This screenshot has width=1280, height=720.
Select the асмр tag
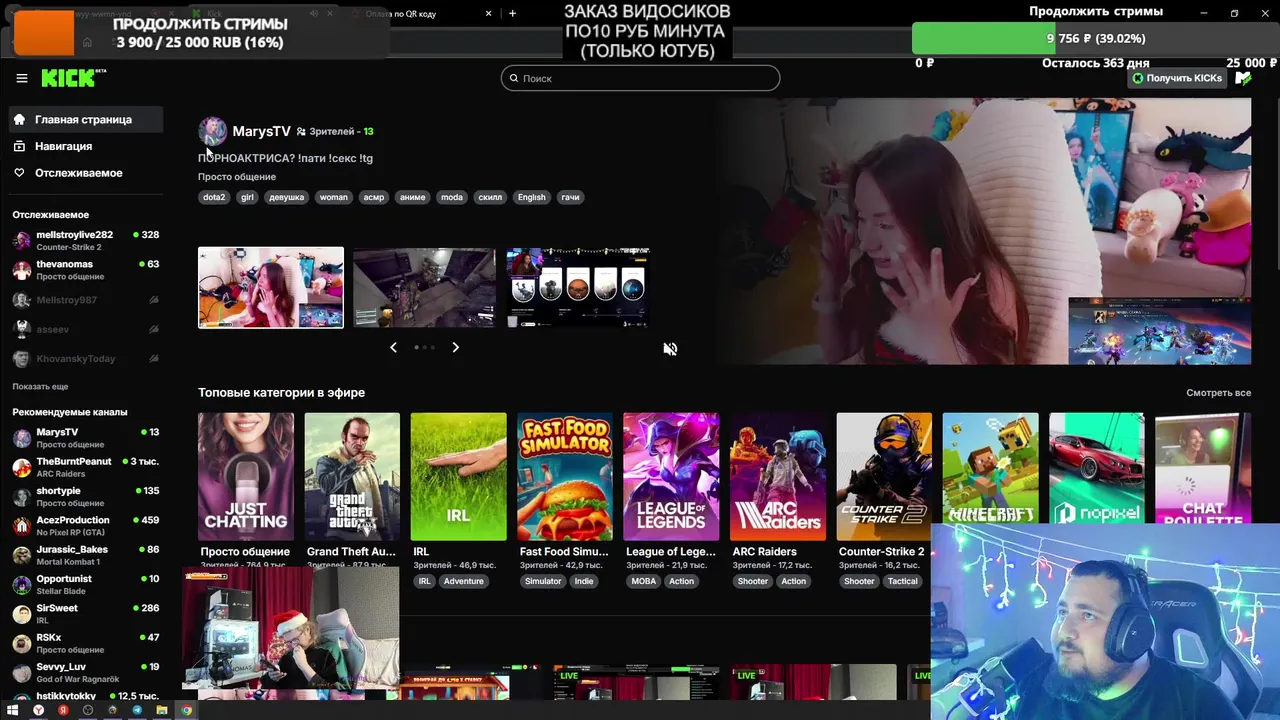374,197
